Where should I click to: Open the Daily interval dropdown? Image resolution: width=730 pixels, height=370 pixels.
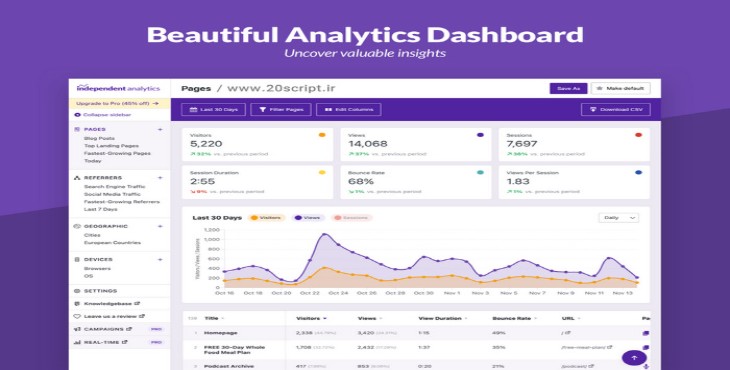coord(619,218)
